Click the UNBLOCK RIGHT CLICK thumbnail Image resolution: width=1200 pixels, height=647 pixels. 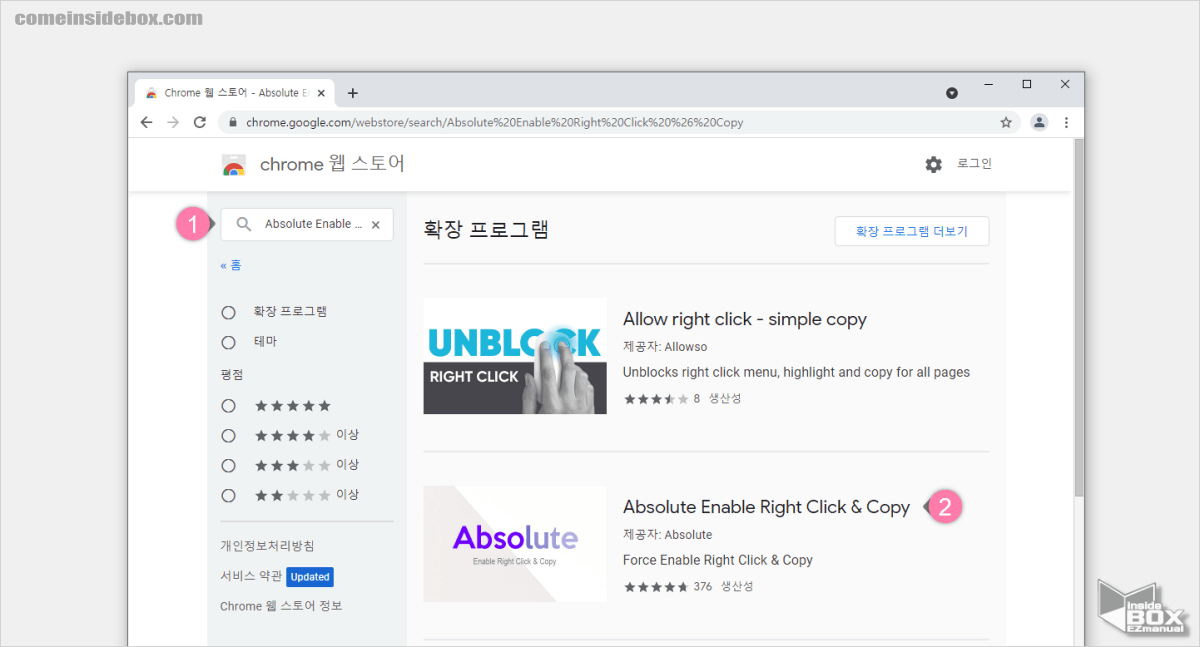tap(515, 356)
